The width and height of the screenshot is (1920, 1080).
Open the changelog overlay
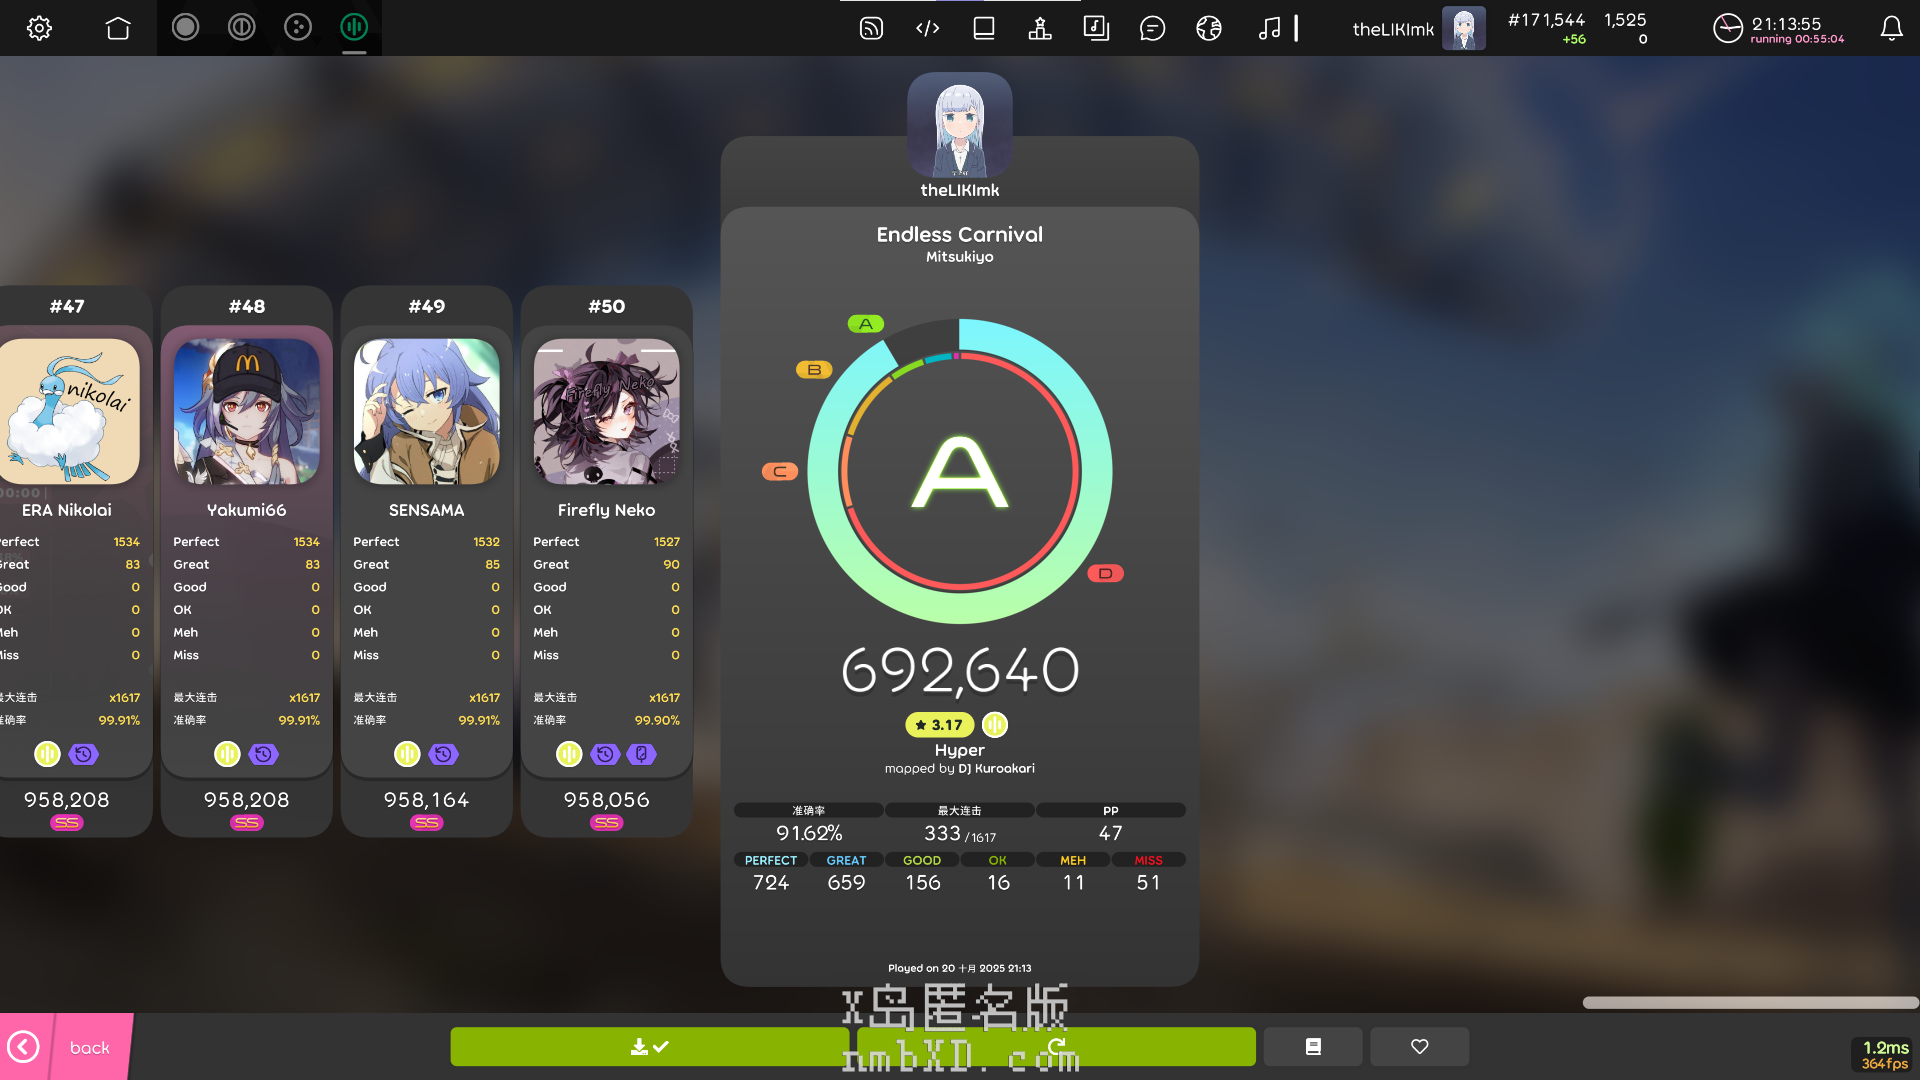click(927, 28)
